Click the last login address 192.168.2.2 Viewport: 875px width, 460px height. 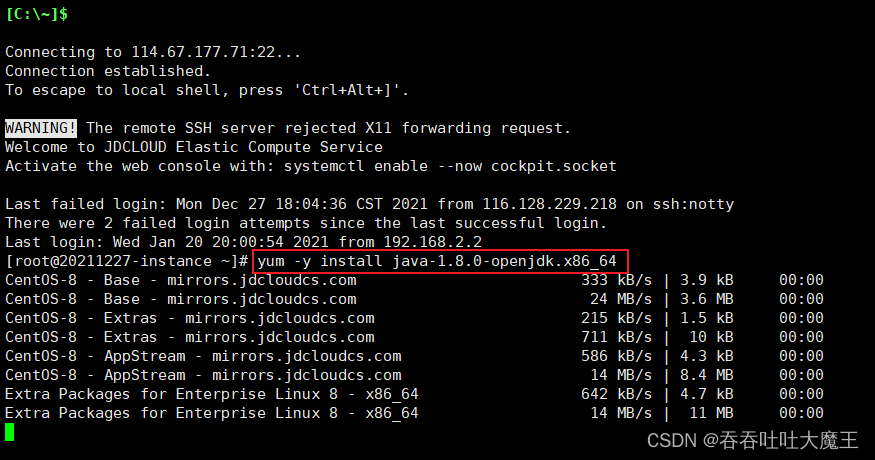[432, 242]
